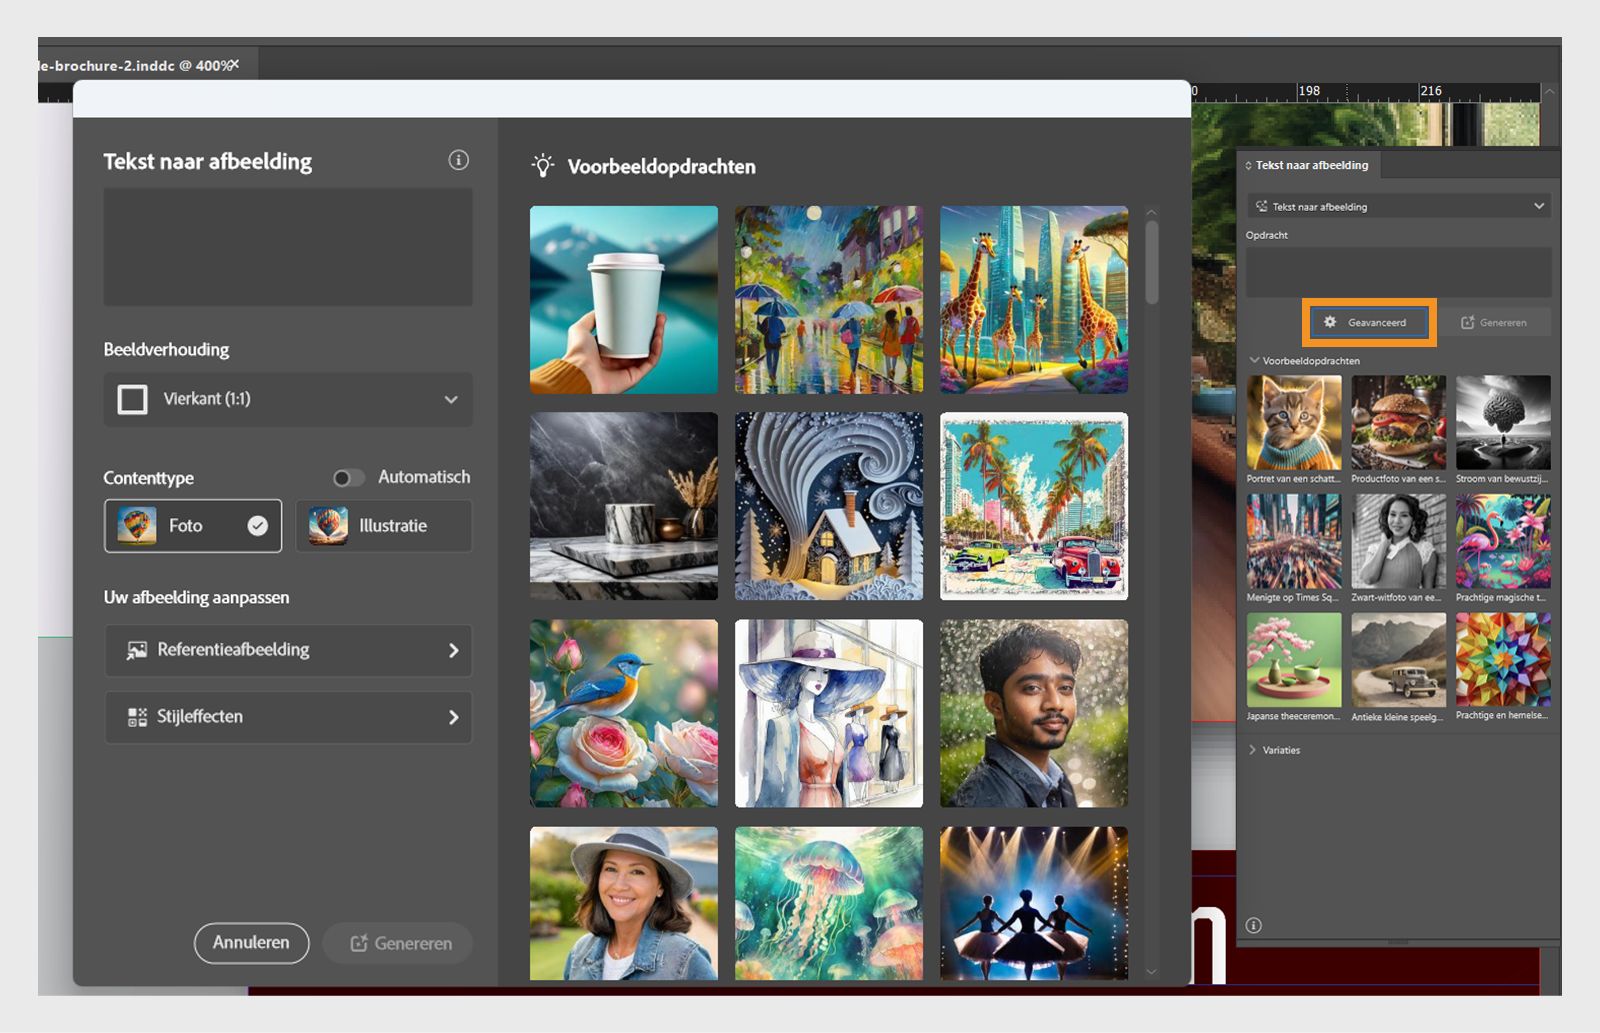
Task: Click the Geavanceerd button in the side panel
Action: tap(1368, 322)
